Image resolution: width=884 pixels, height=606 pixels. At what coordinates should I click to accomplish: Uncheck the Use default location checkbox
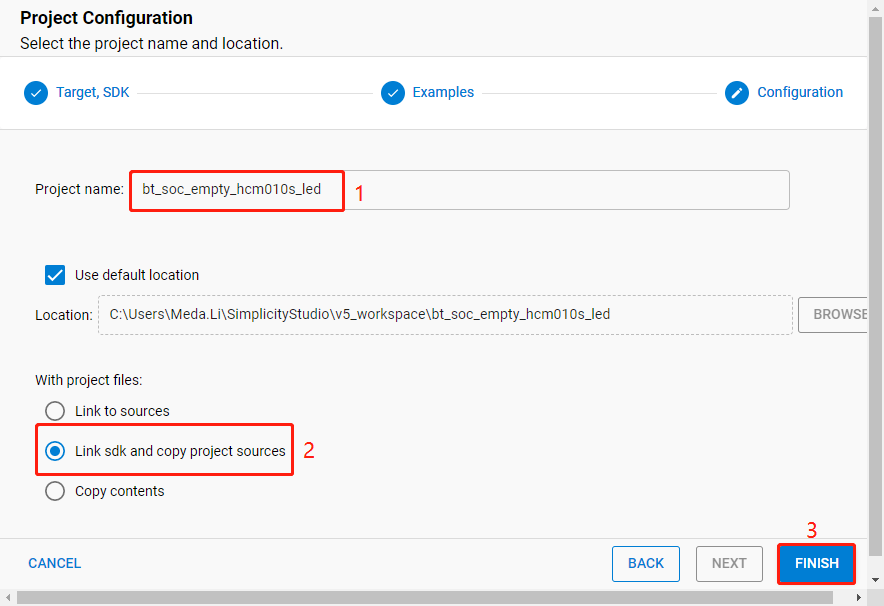coord(55,275)
